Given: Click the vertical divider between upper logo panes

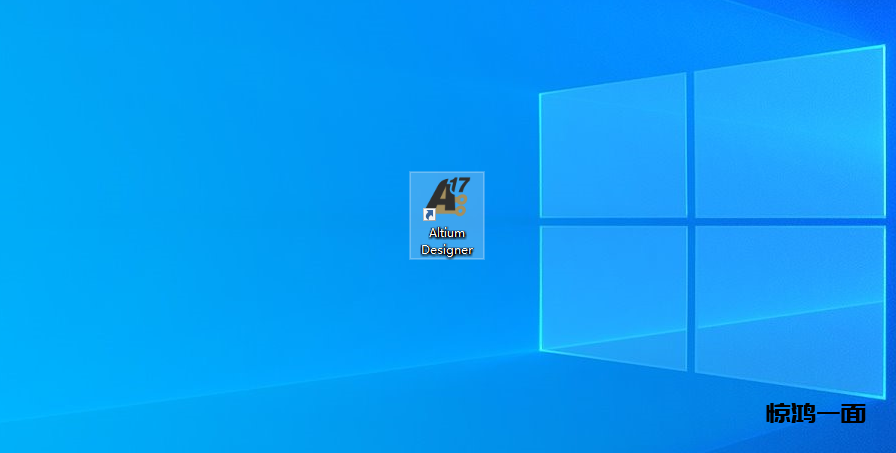Looking at the screenshot, I should (x=691, y=145).
